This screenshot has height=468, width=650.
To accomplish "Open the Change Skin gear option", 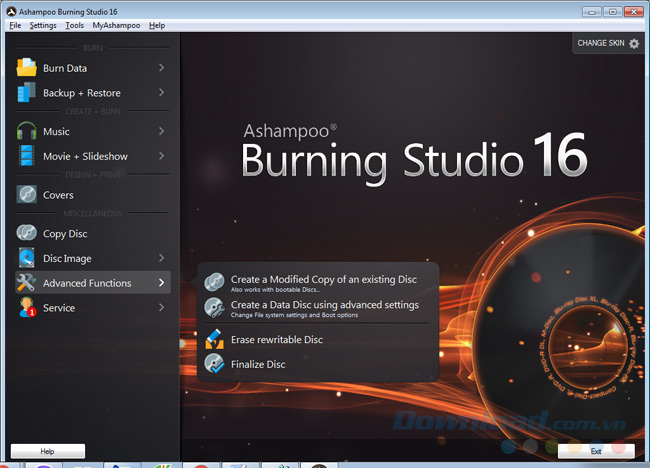I will click(633, 44).
